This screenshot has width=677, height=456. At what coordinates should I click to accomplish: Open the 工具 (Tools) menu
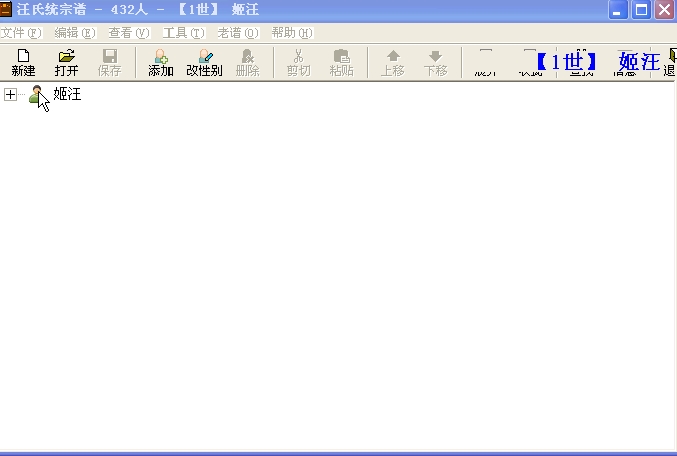183,32
